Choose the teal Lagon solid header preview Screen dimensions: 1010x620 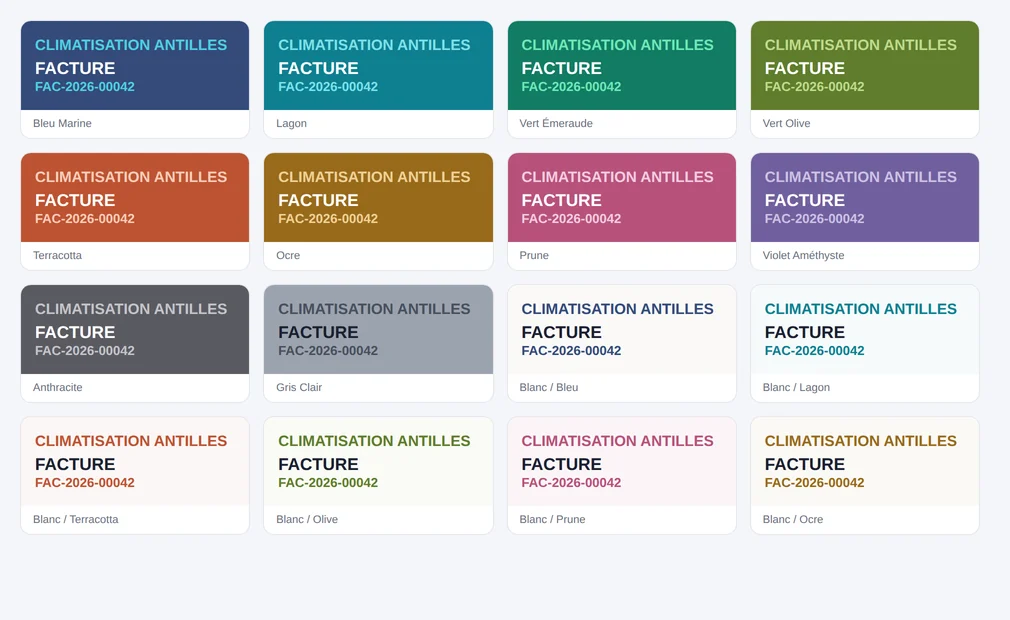point(378,66)
